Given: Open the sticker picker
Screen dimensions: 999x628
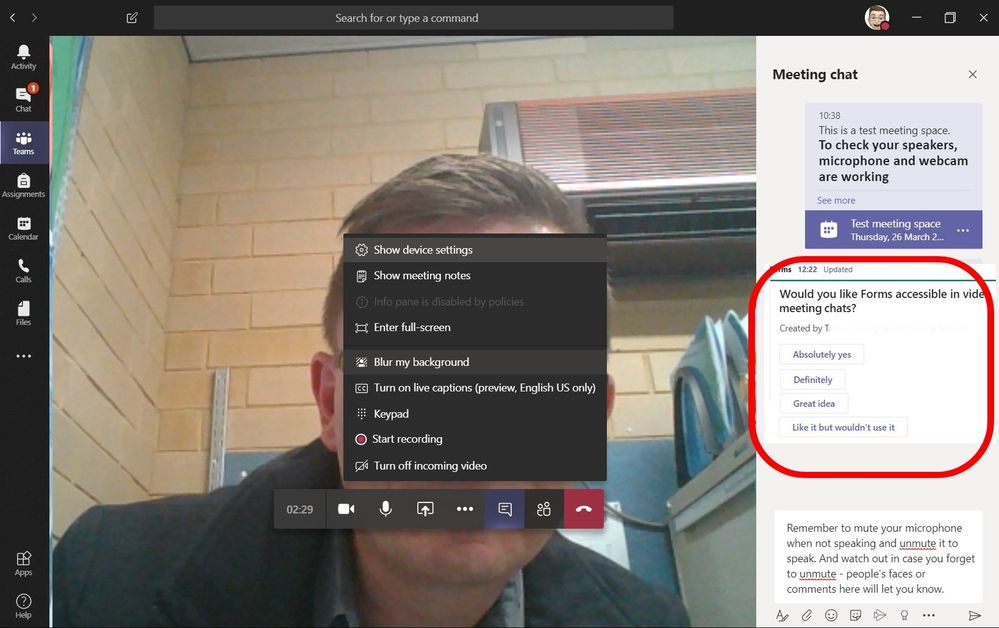Looking at the screenshot, I should click(855, 615).
